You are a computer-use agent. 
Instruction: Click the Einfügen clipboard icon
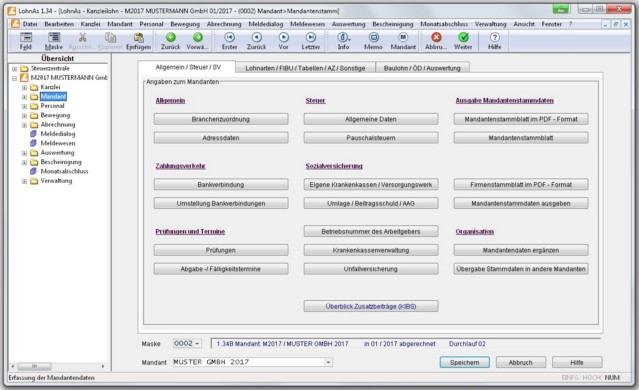[139, 38]
